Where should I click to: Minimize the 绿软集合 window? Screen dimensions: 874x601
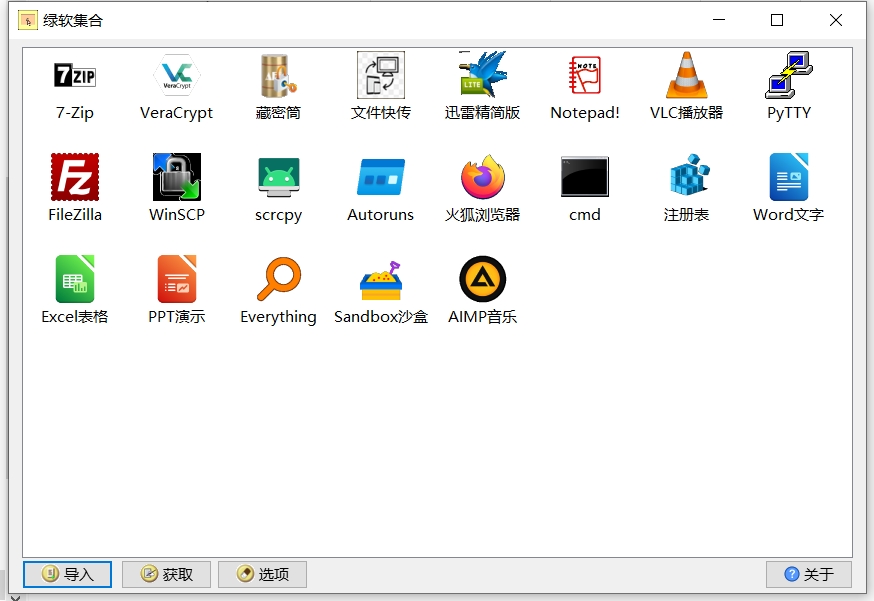click(x=719, y=20)
